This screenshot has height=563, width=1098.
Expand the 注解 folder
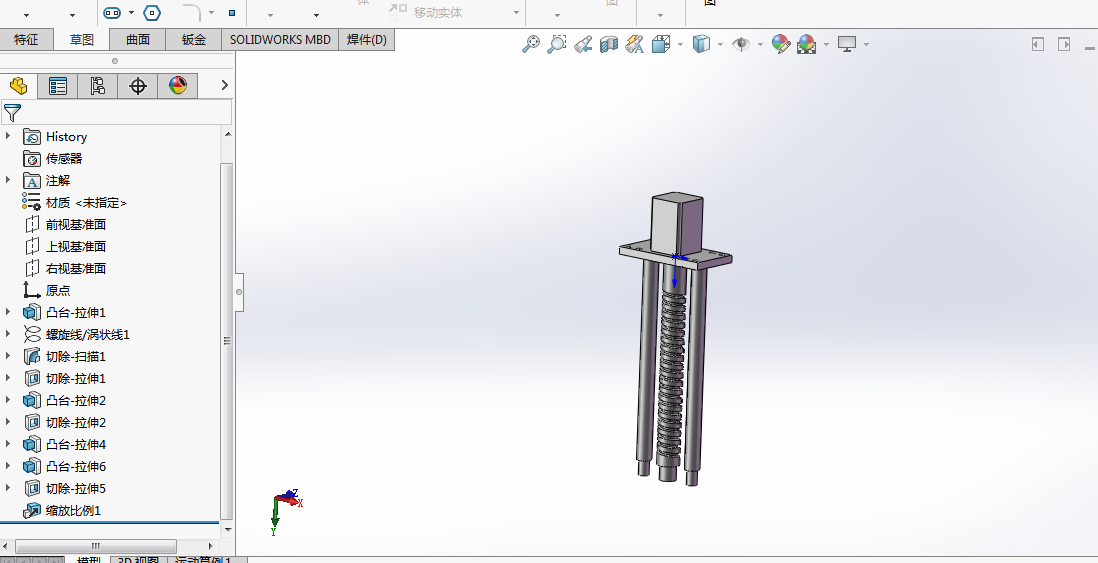[8, 180]
